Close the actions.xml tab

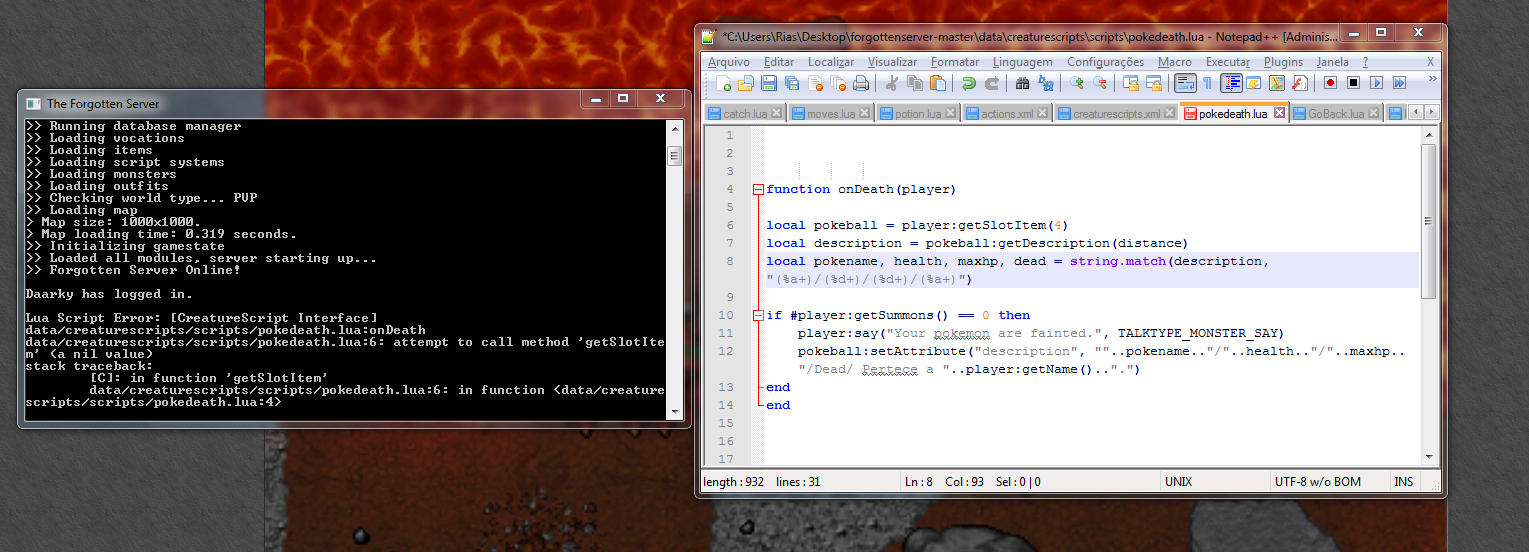pos(1042,113)
